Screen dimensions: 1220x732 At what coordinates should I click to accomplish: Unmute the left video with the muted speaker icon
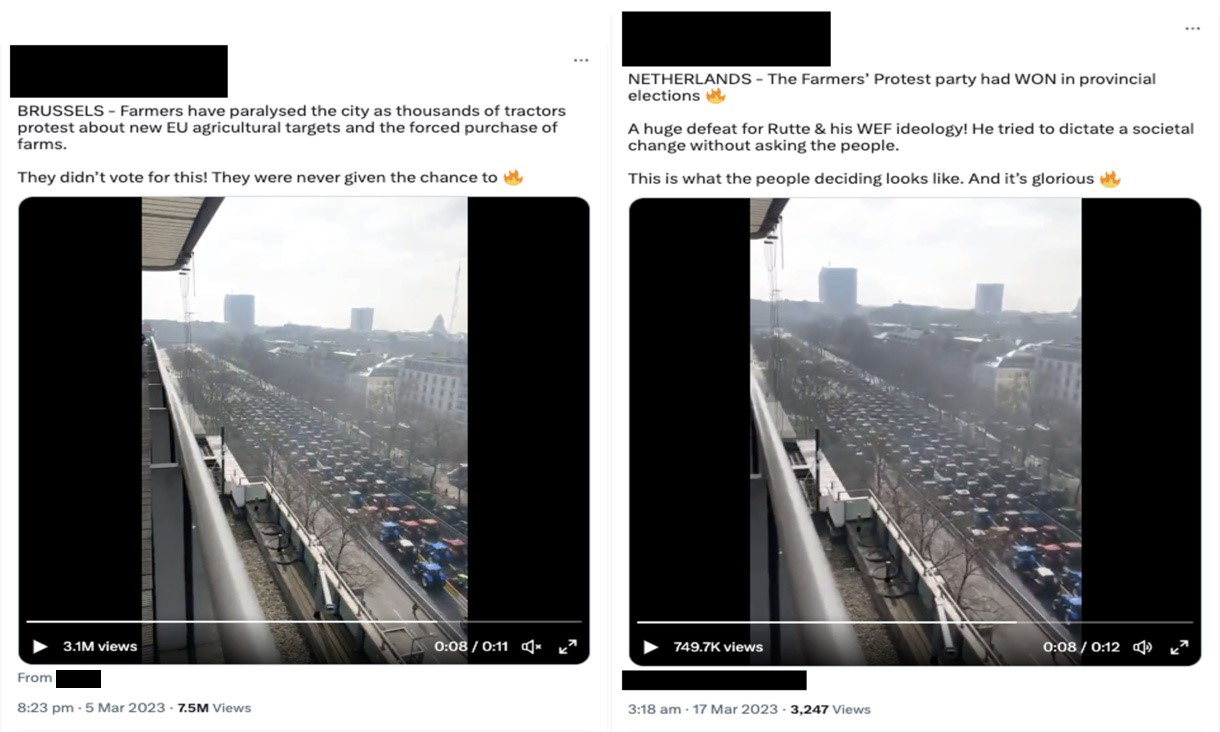(x=531, y=646)
